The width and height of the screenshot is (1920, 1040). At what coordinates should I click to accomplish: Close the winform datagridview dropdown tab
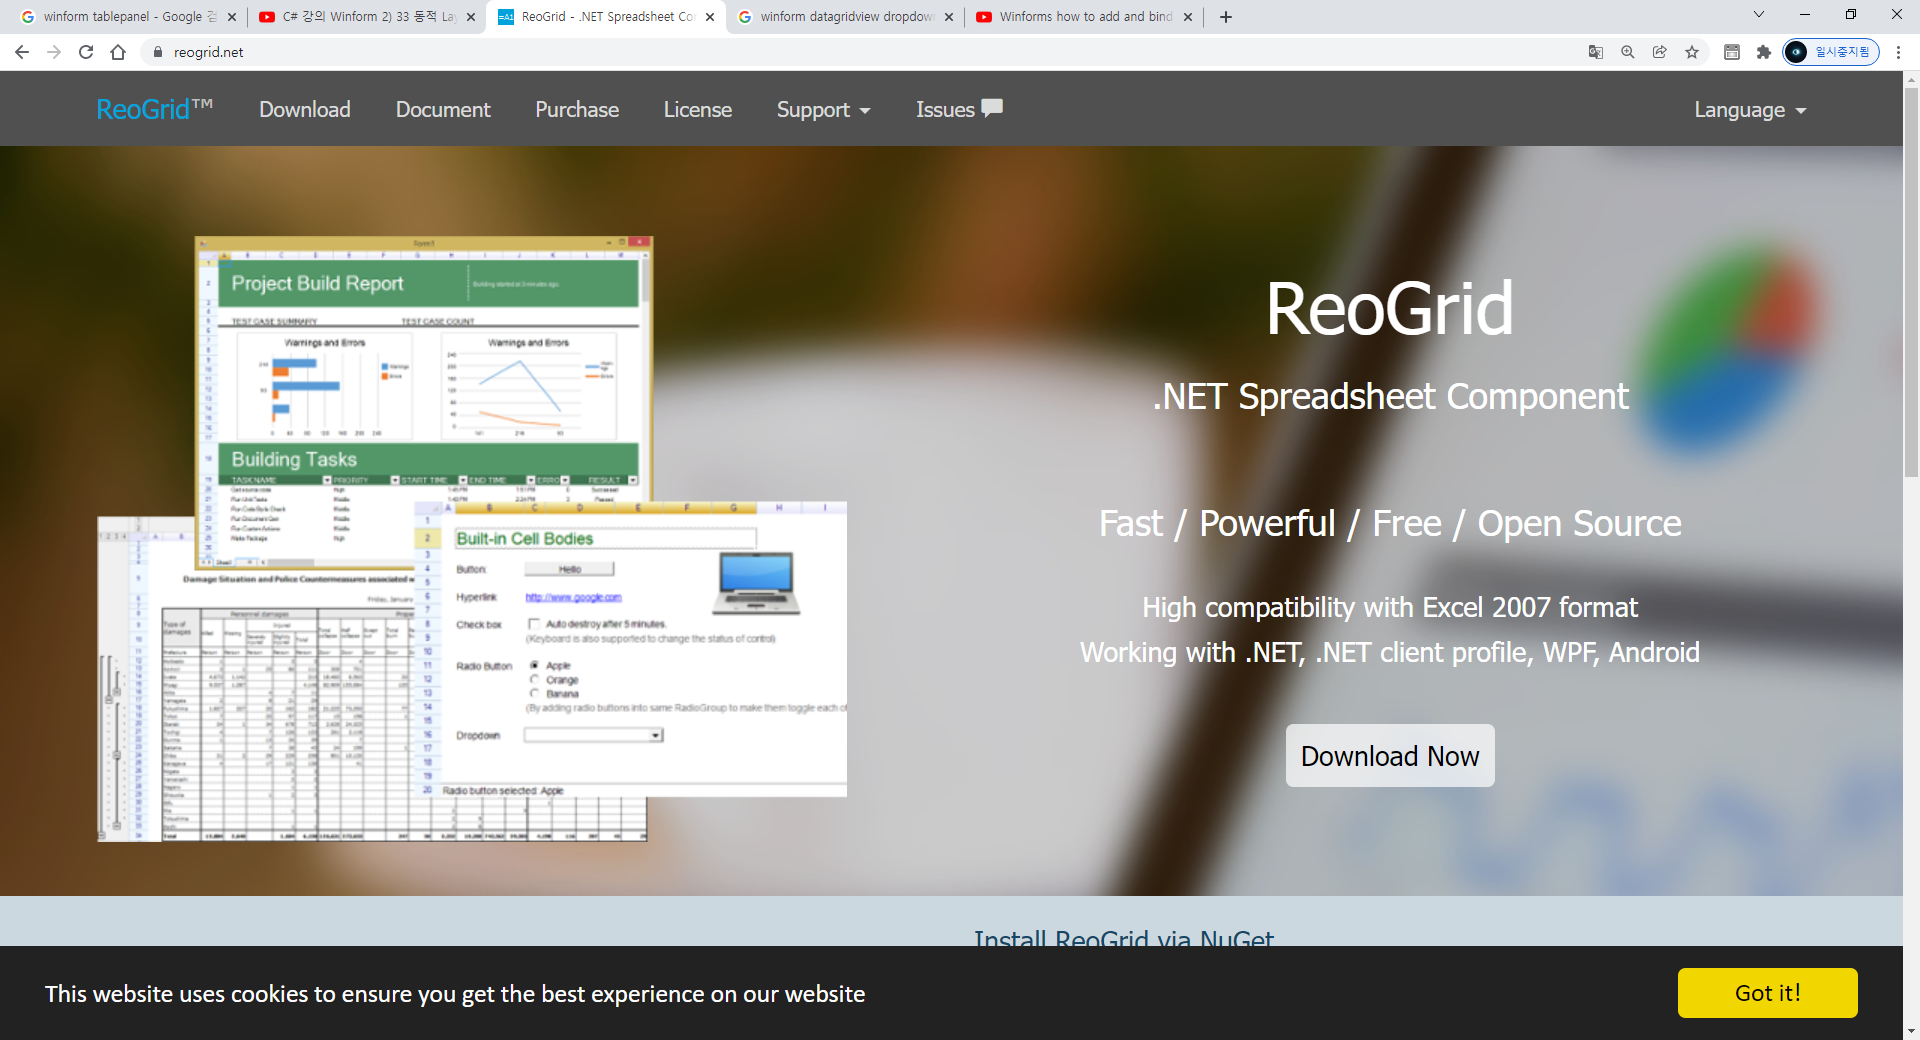coord(949,17)
